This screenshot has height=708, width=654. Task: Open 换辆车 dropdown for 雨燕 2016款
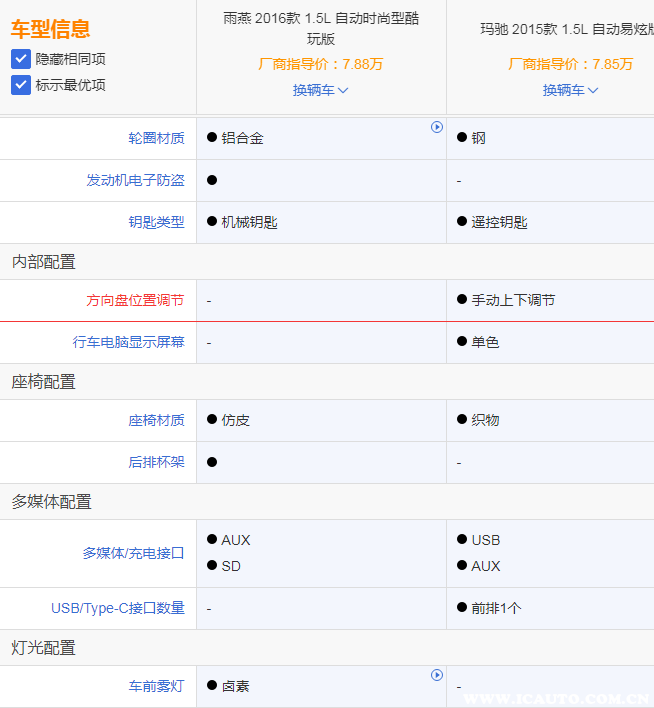click(x=320, y=90)
